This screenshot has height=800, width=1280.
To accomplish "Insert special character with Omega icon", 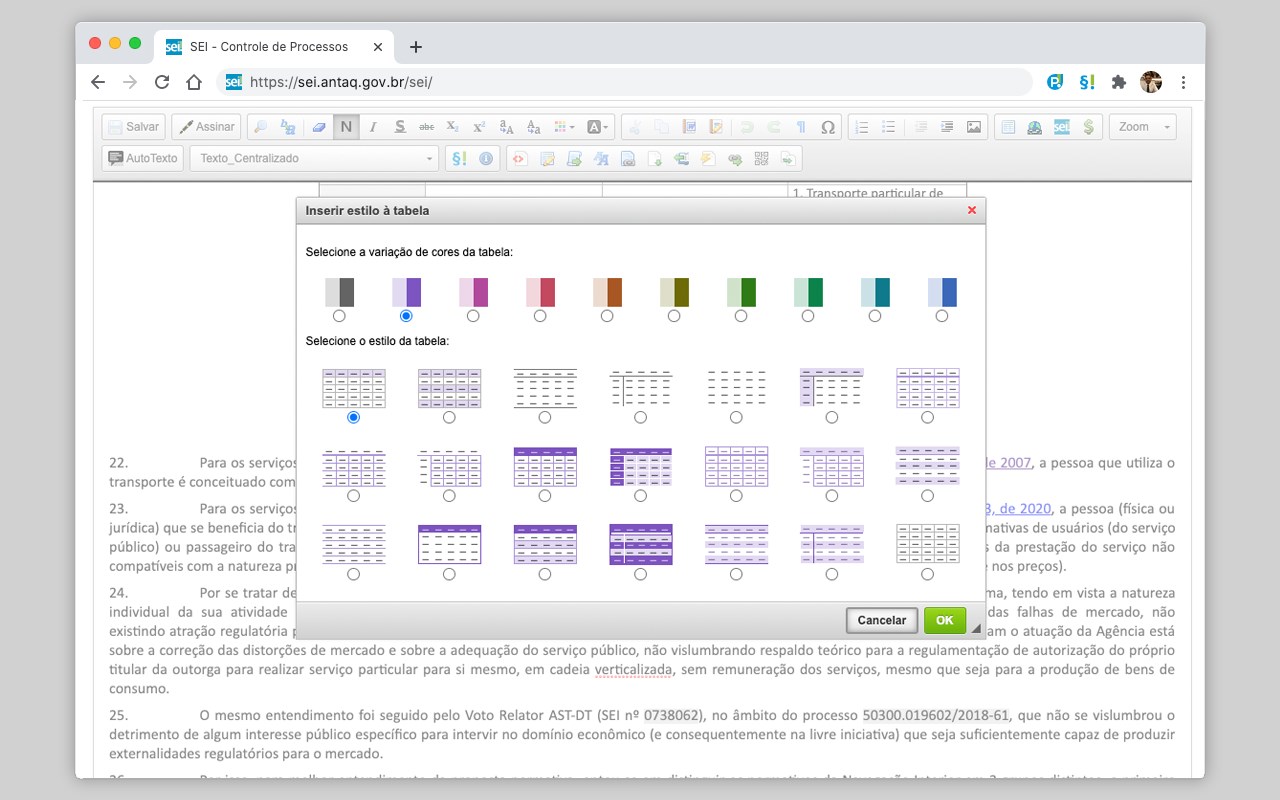I will click(x=827, y=127).
